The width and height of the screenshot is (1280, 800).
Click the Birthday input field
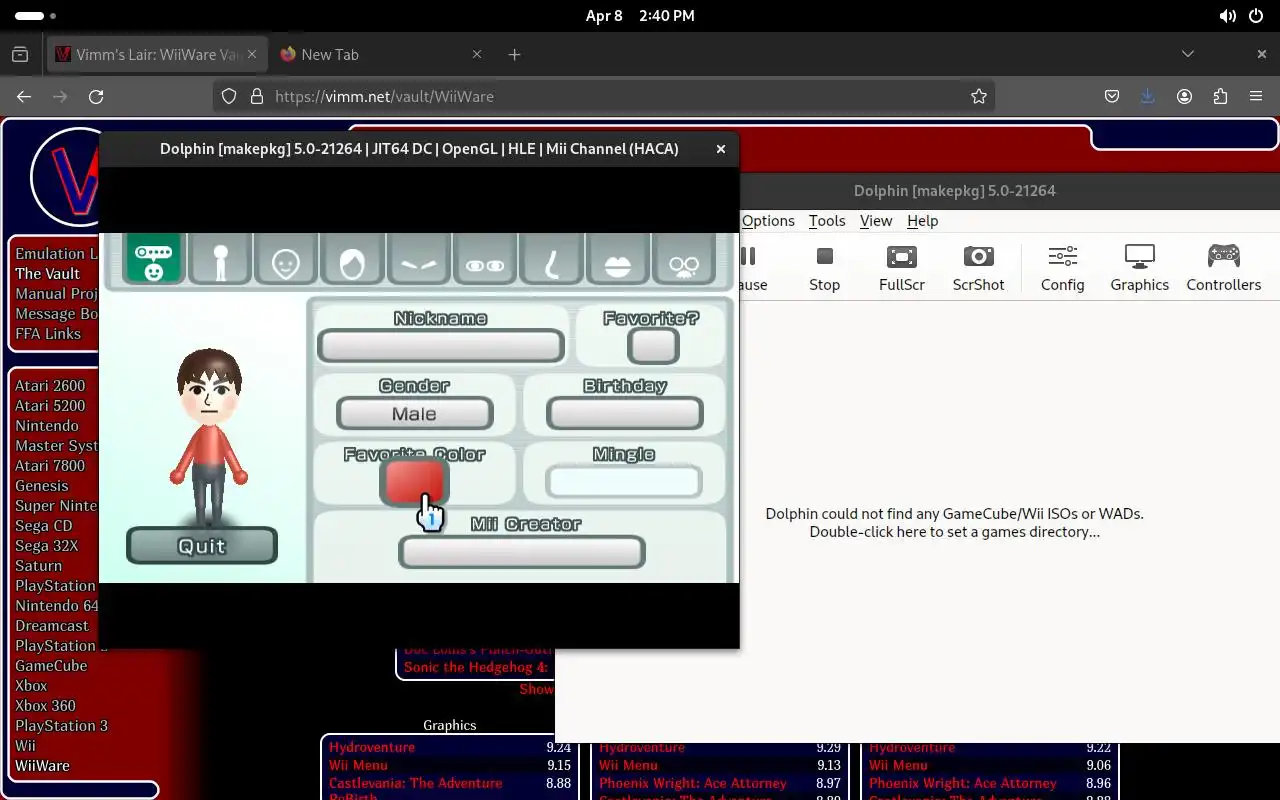[x=624, y=413]
